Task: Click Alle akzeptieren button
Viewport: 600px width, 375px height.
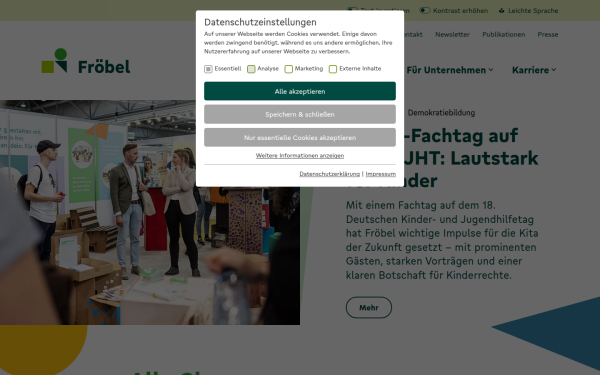Action: [300, 91]
